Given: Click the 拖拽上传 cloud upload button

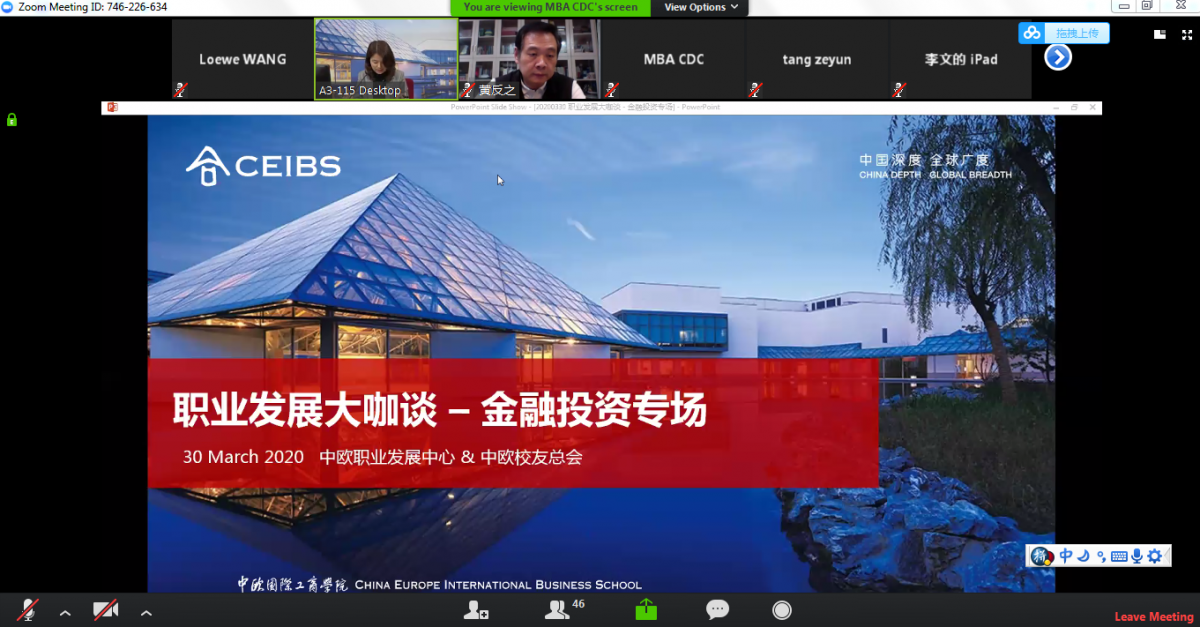Looking at the screenshot, I should tap(1064, 33).
